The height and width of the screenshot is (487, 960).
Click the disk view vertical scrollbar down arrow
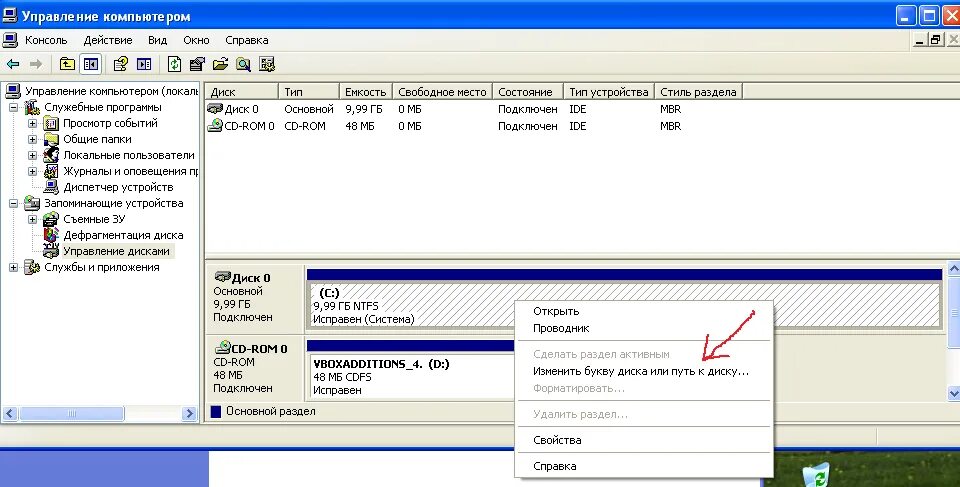[953, 393]
